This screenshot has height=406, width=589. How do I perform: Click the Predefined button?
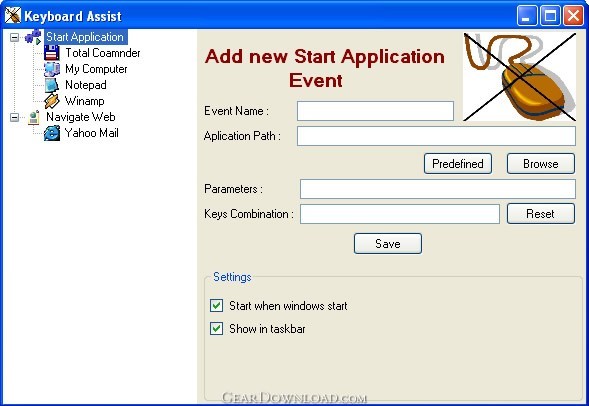pos(458,164)
